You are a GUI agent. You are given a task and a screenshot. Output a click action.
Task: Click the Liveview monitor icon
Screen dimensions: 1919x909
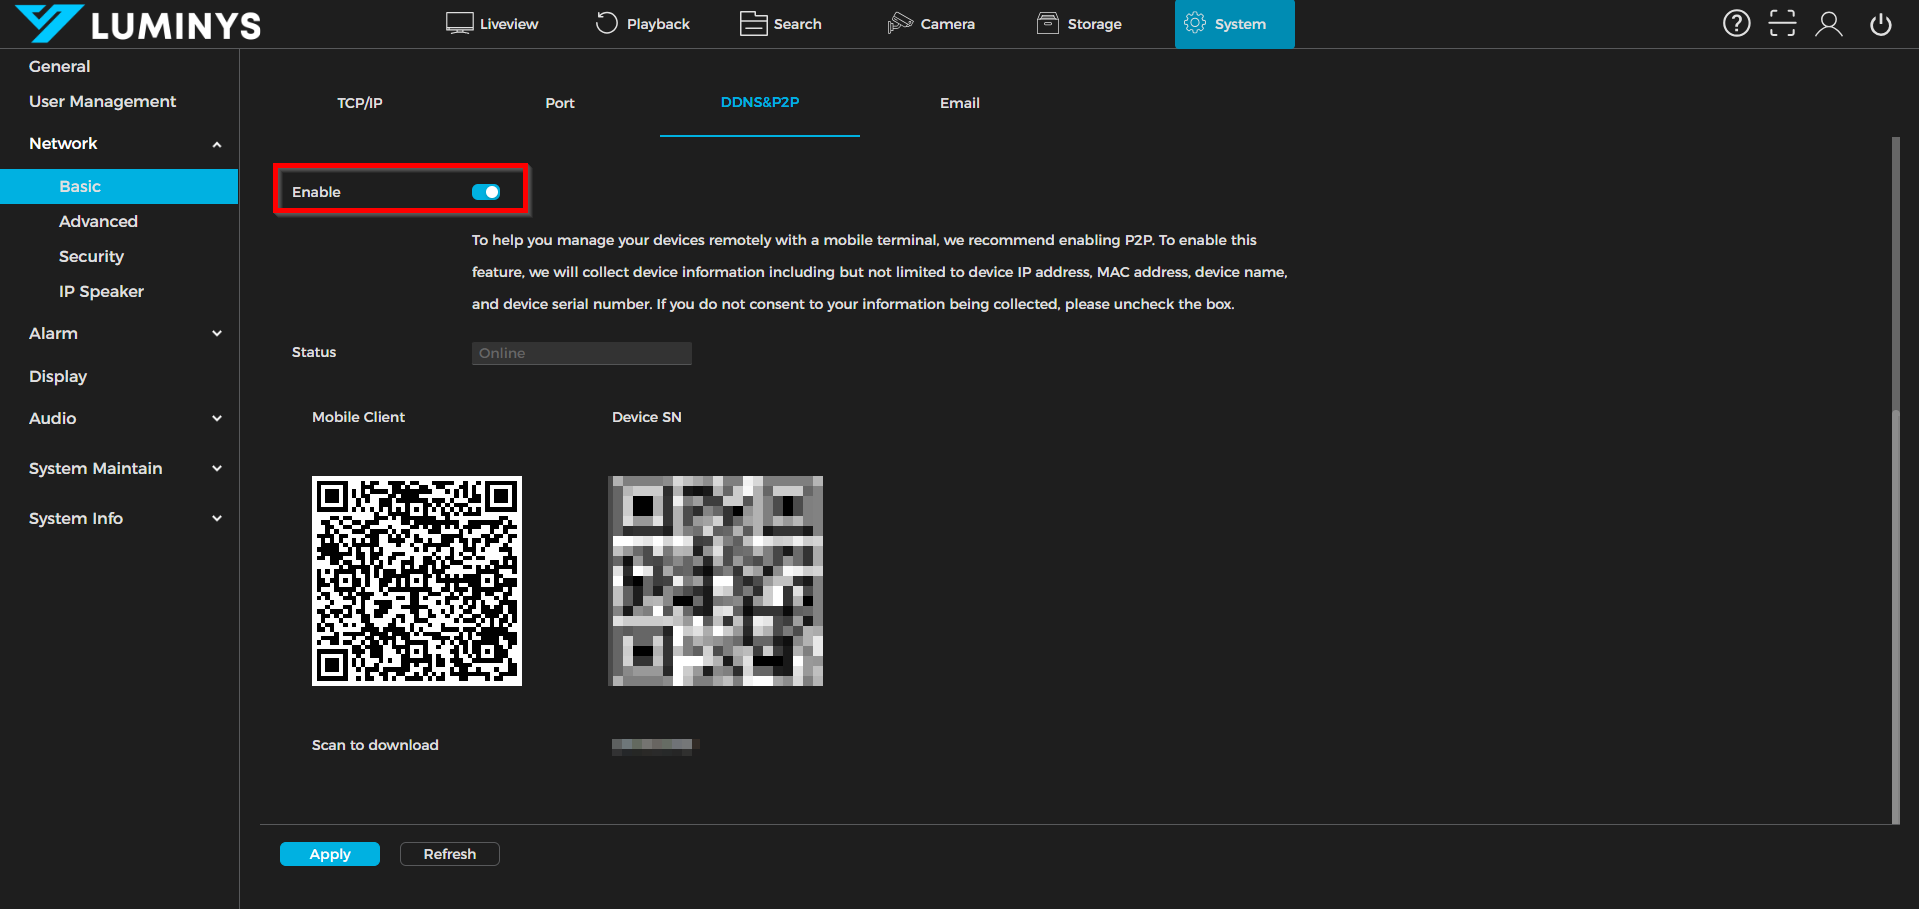click(459, 23)
